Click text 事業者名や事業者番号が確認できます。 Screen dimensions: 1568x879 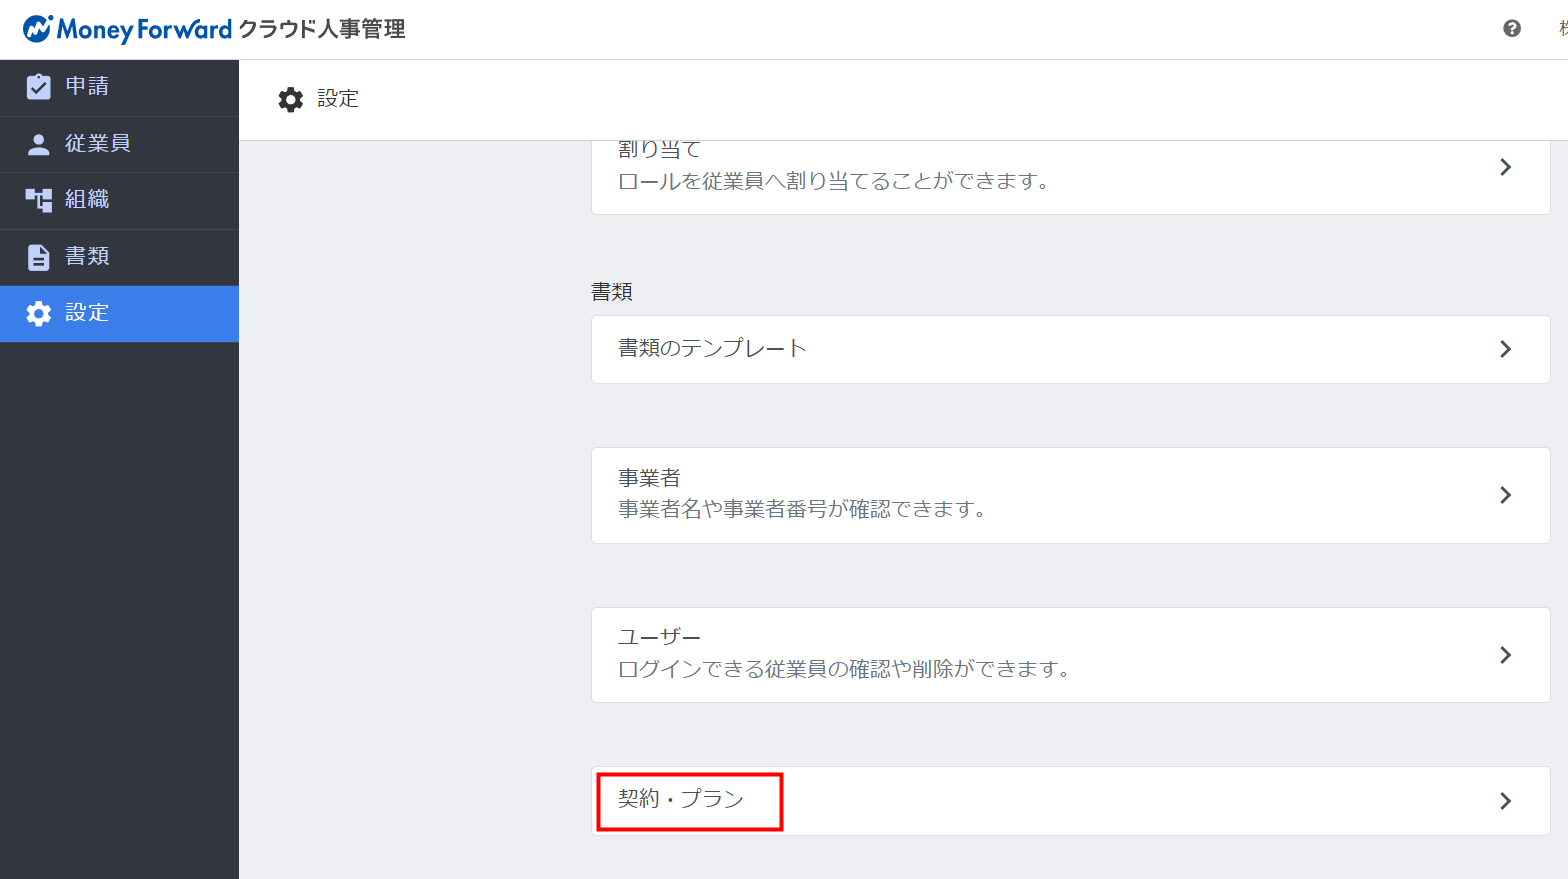click(x=803, y=509)
